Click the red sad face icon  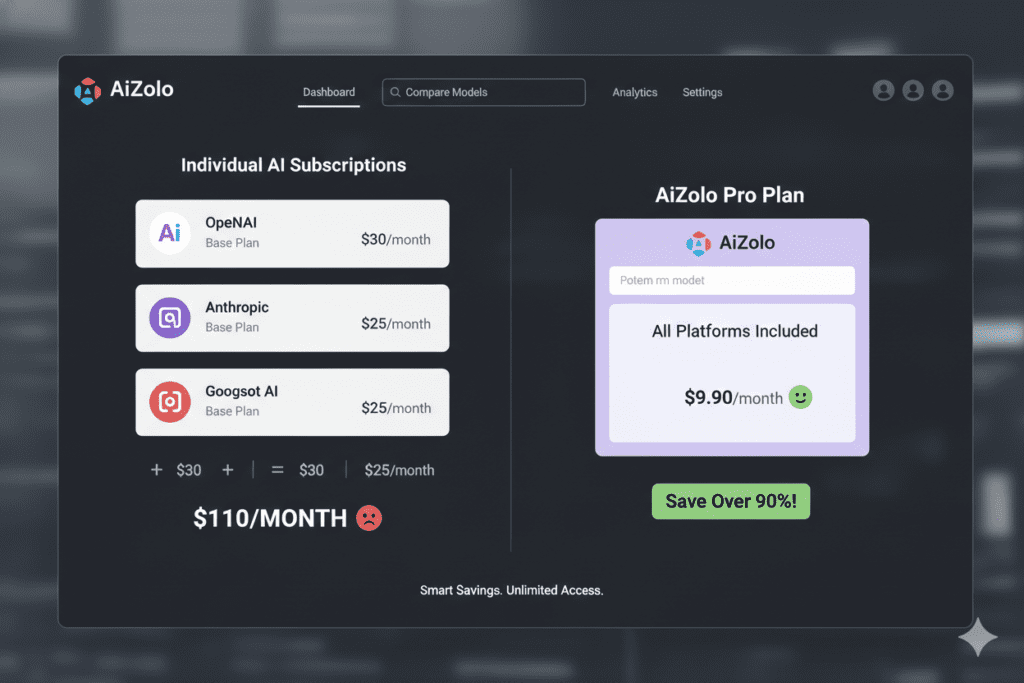369,518
